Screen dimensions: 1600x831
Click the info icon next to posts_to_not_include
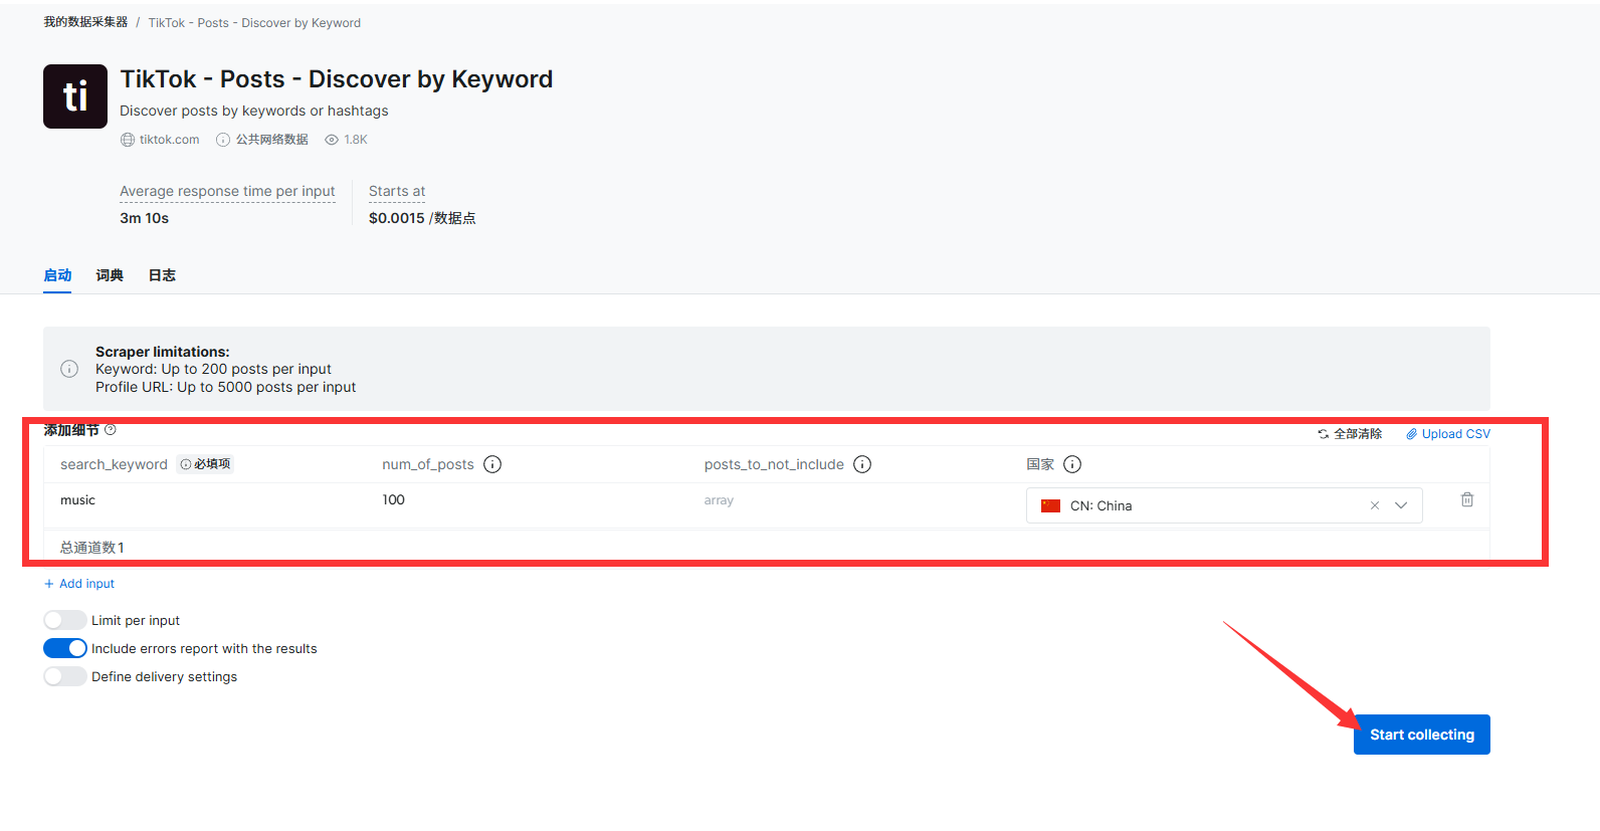[x=862, y=464]
